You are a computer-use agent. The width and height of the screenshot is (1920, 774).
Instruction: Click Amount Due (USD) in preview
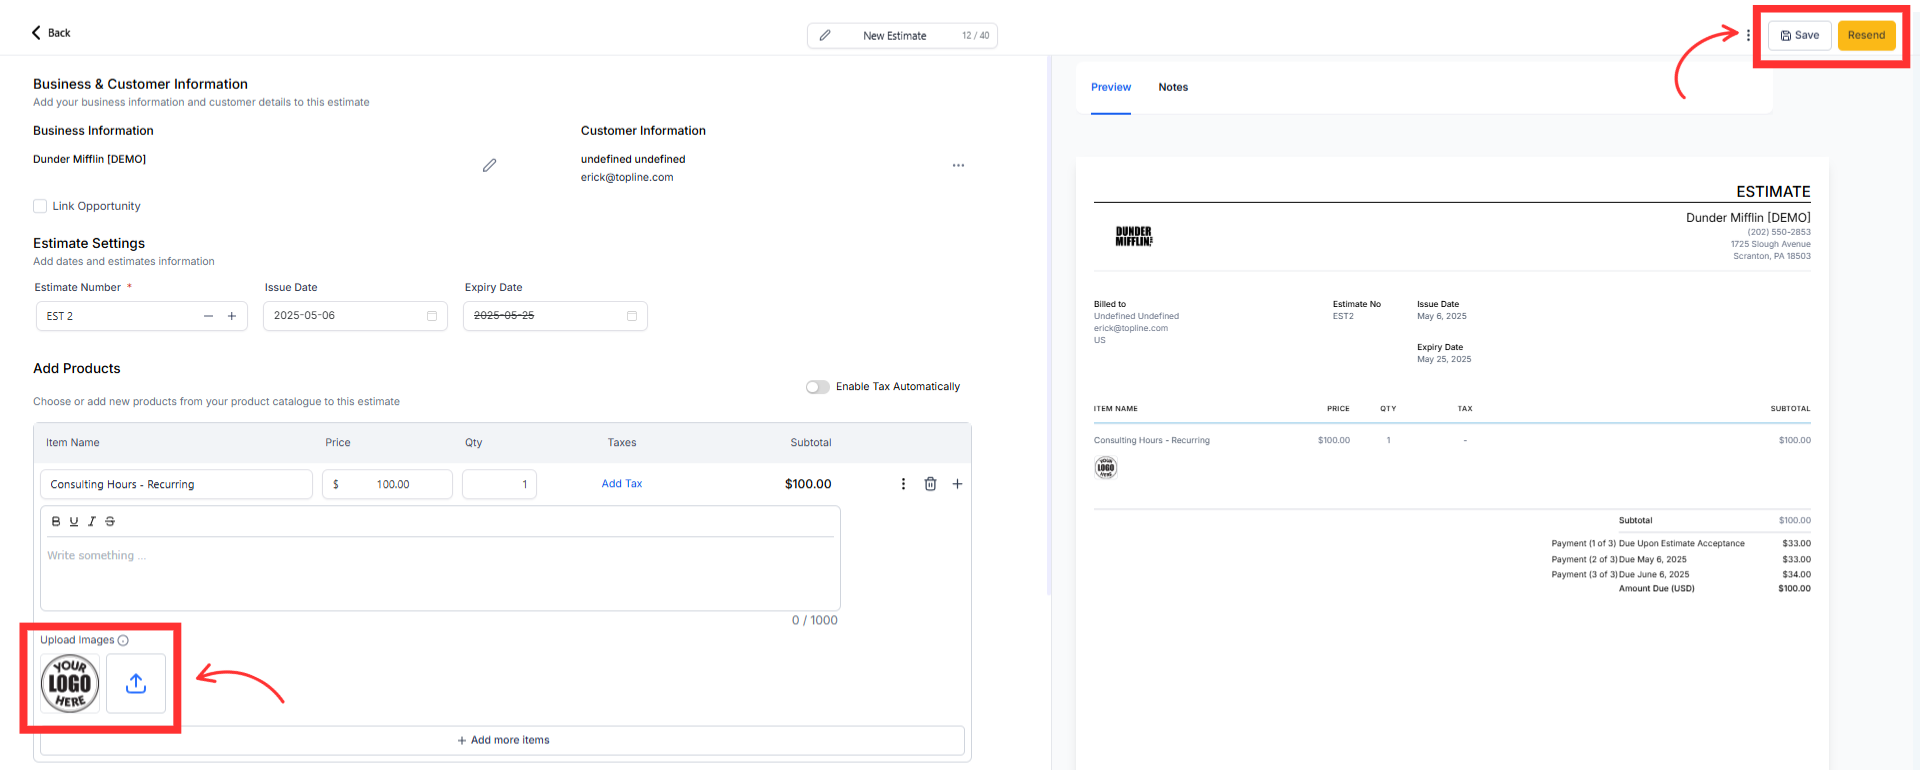(x=1657, y=589)
